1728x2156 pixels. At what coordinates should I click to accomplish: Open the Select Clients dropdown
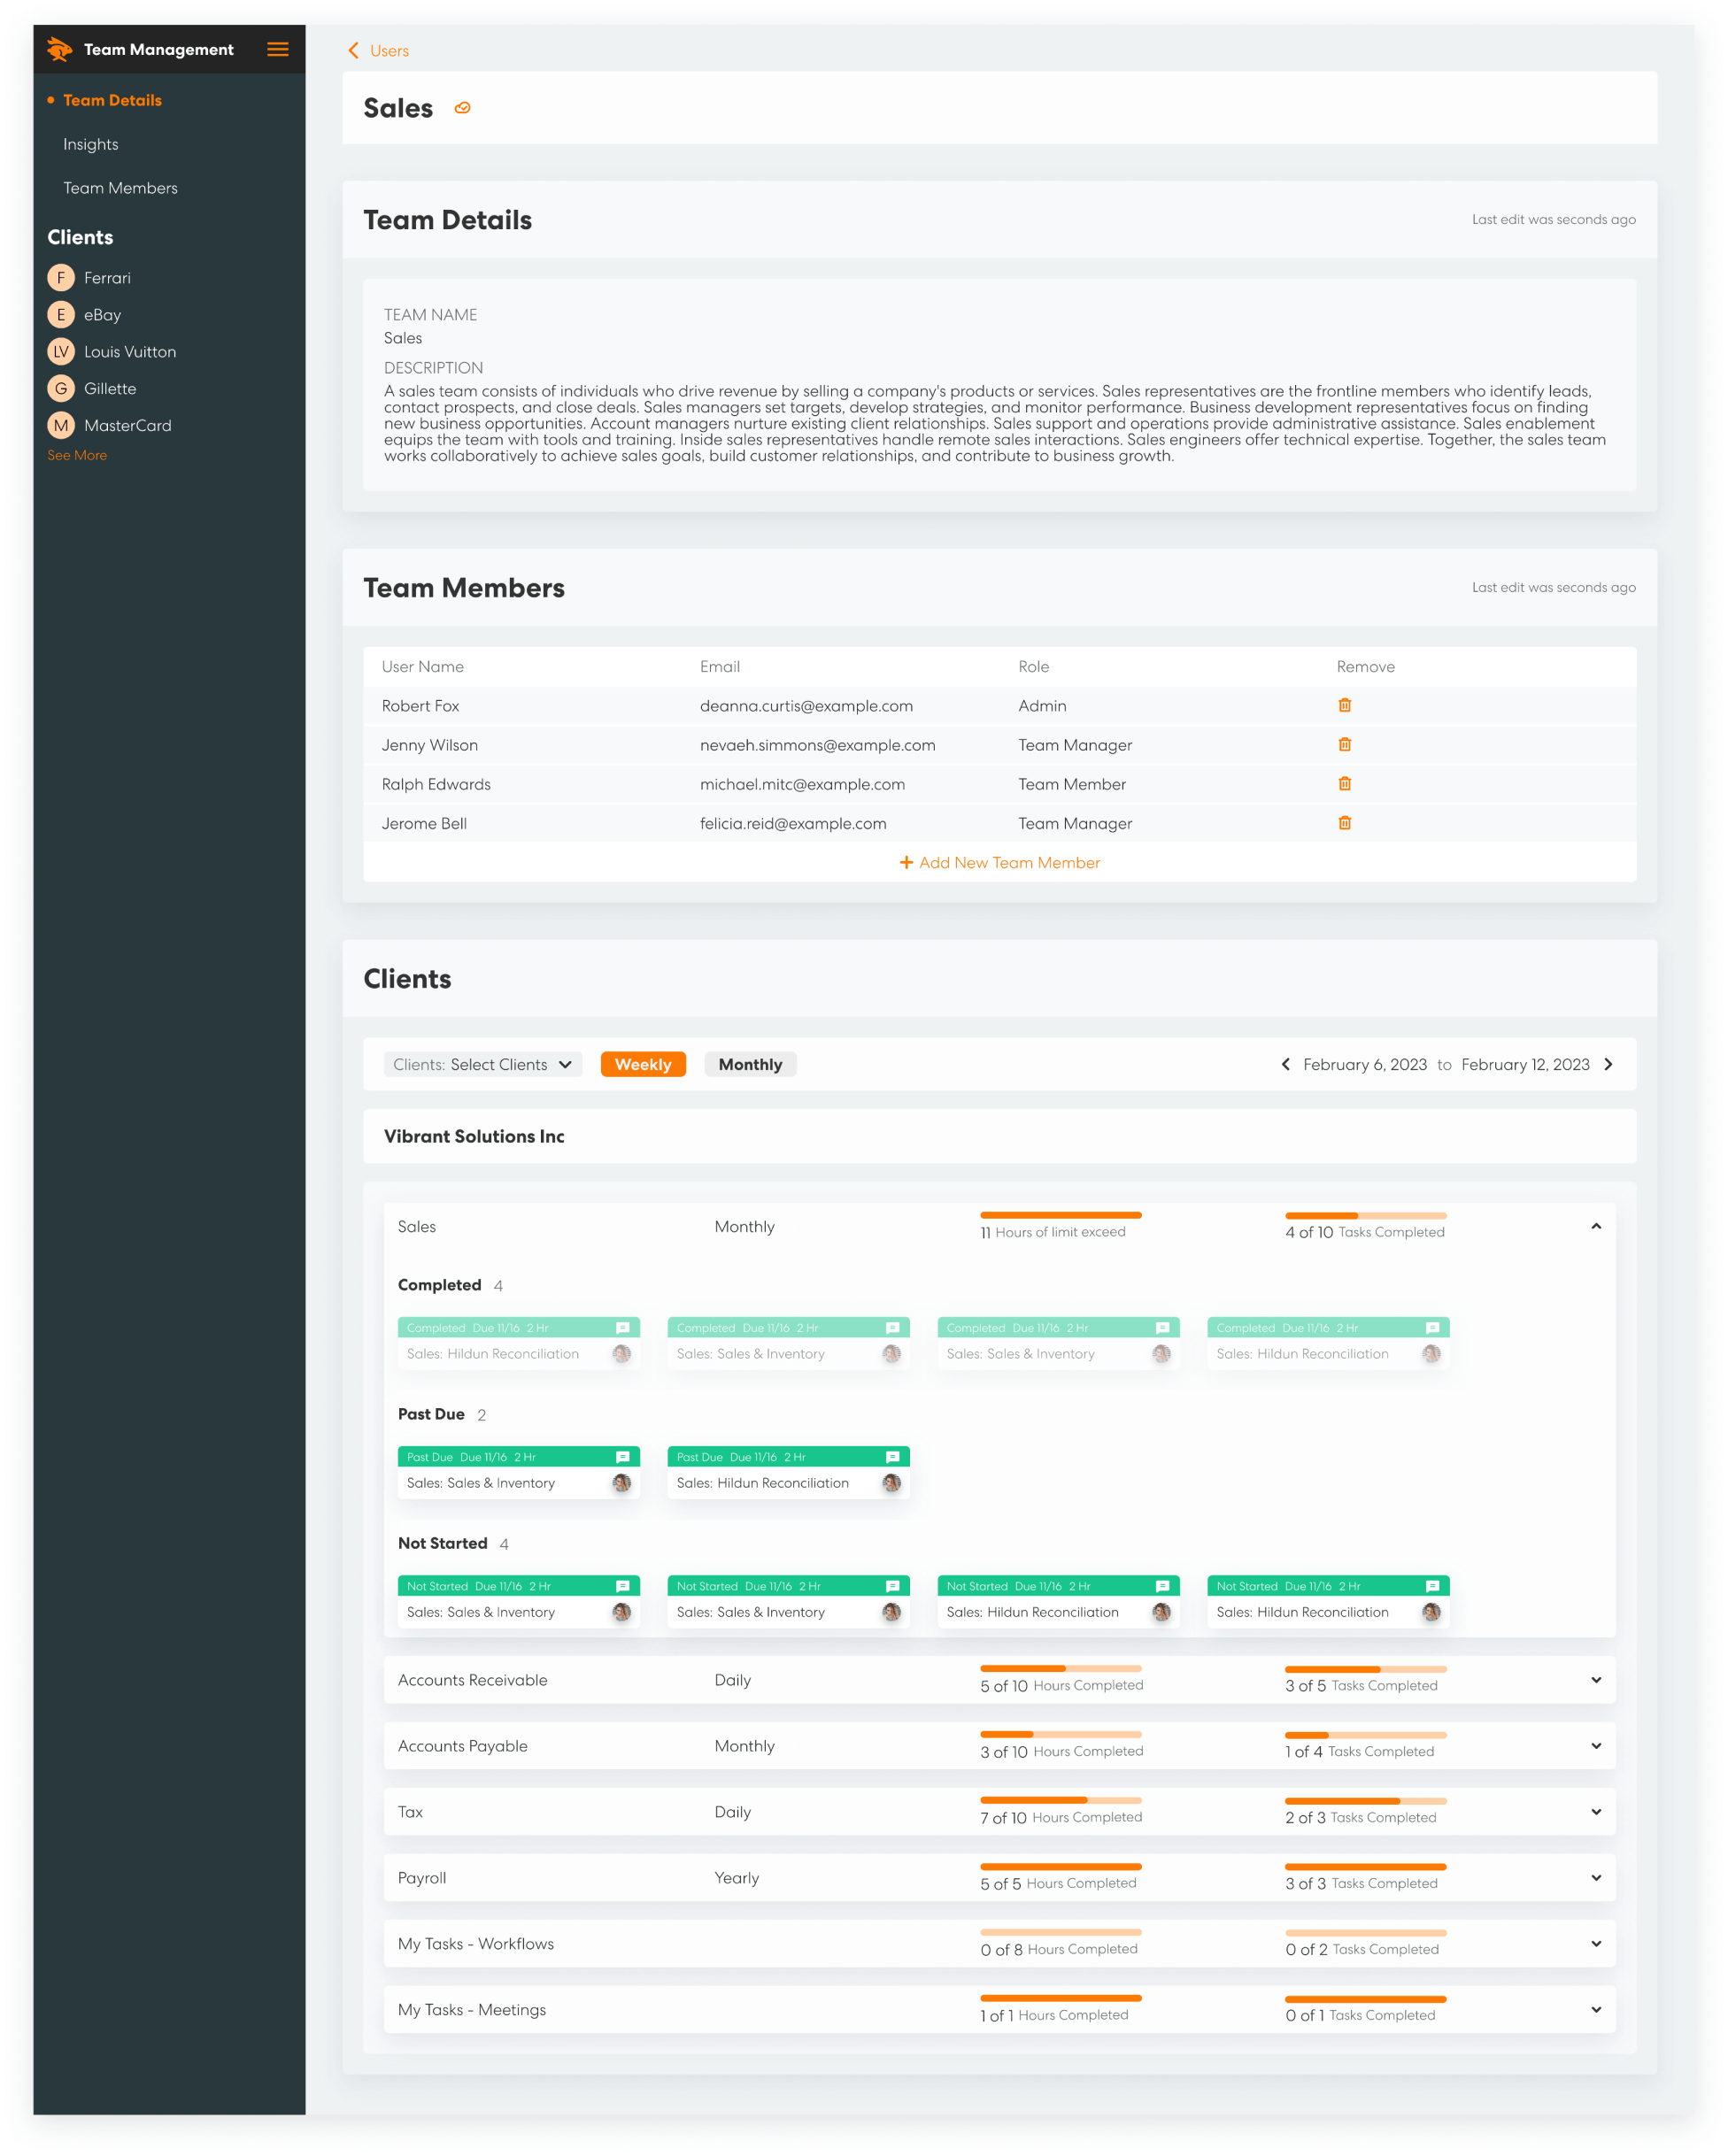(483, 1064)
